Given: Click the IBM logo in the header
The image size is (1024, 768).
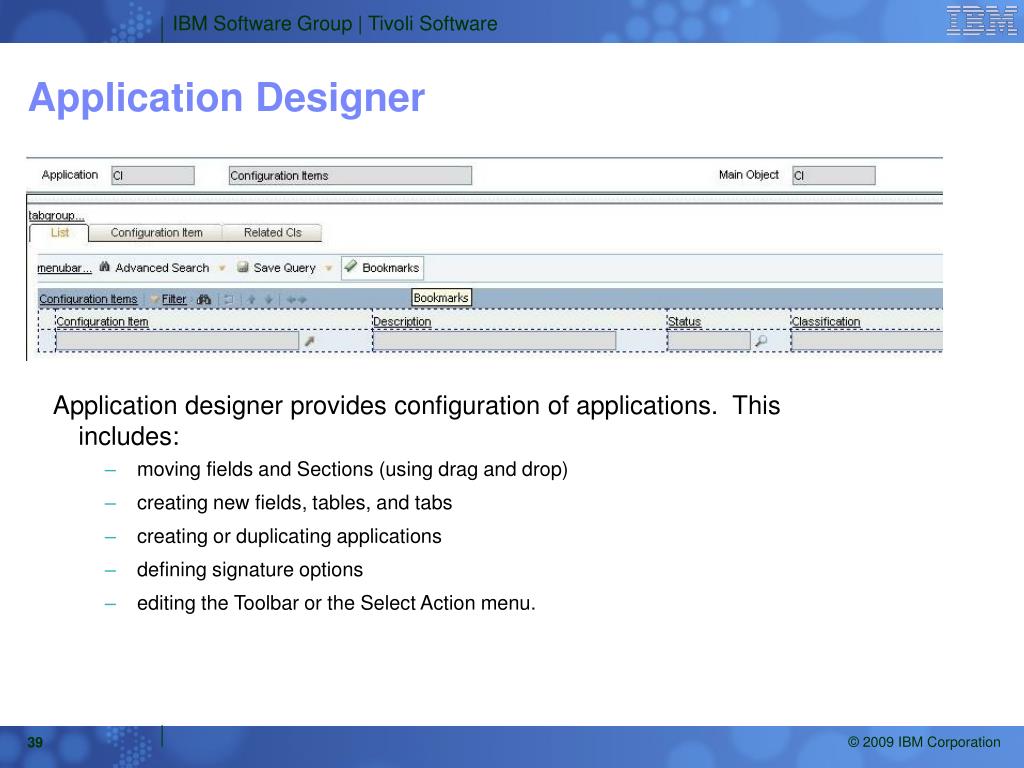Looking at the screenshot, I should [981, 21].
